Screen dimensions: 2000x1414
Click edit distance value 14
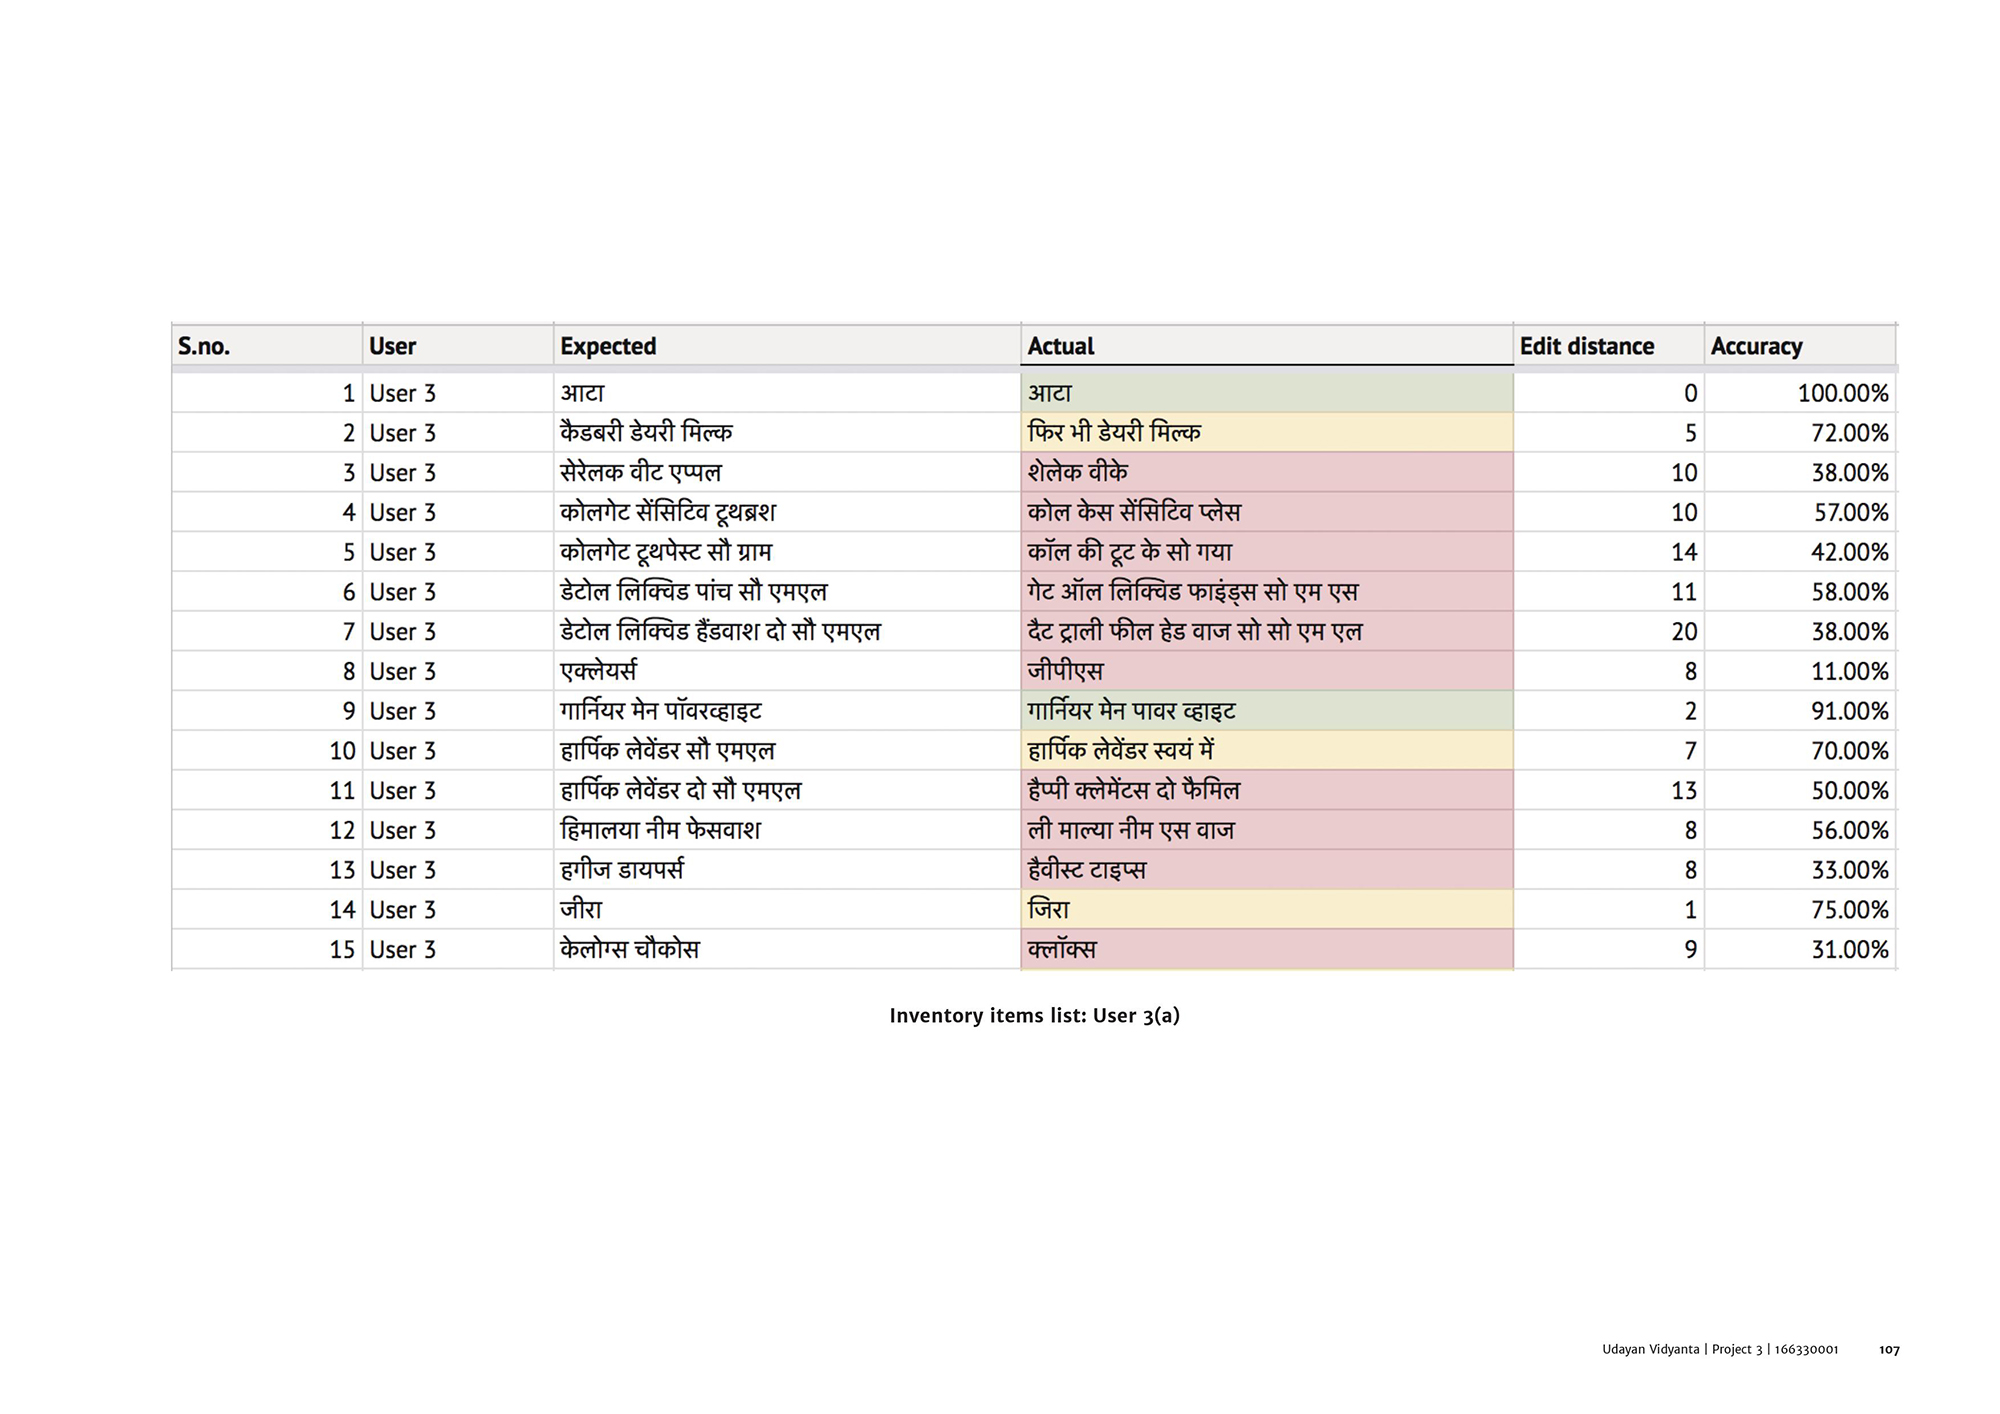pyautogui.click(x=1683, y=552)
